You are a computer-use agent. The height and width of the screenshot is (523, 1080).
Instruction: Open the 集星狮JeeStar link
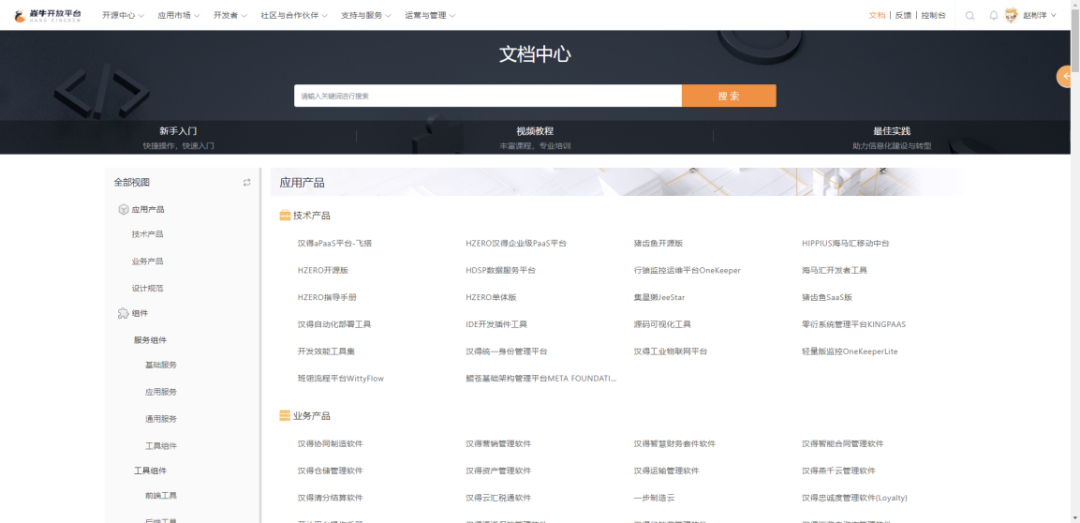click(659, 298)
